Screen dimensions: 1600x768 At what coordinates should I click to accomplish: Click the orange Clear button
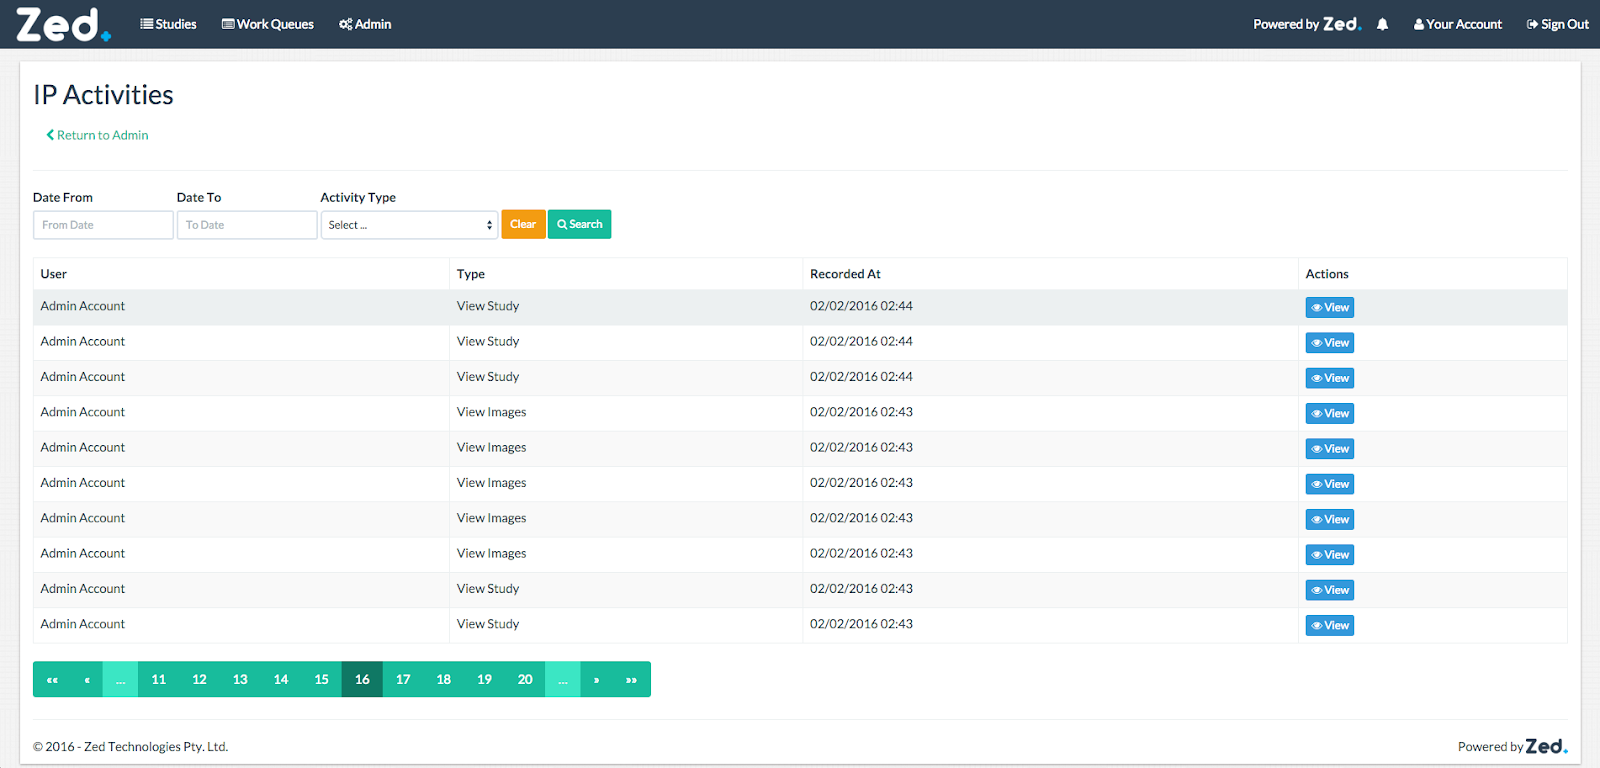(x=523, y=224)
